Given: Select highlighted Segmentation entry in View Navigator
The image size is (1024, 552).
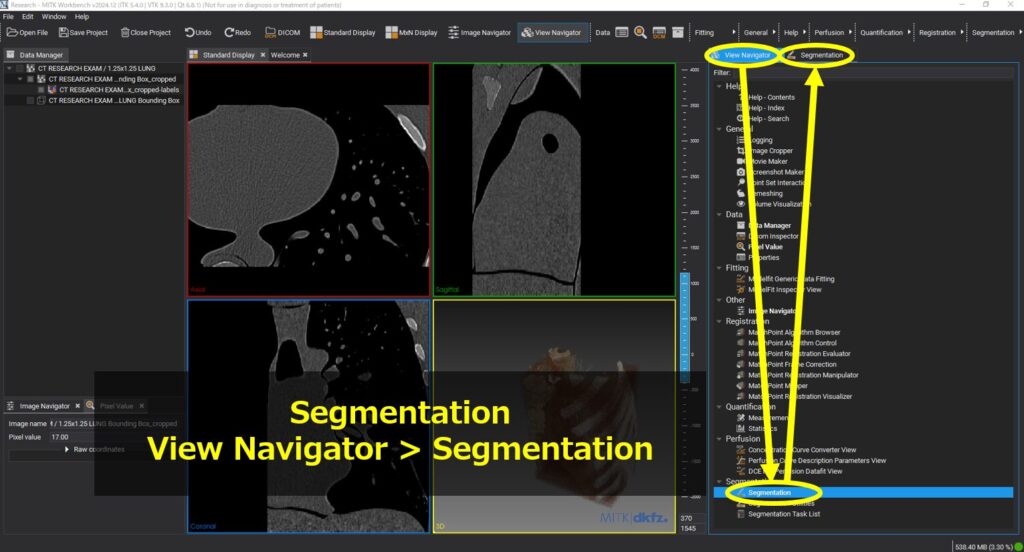Looking at the screenshot, I should click(x=863, y=493).
